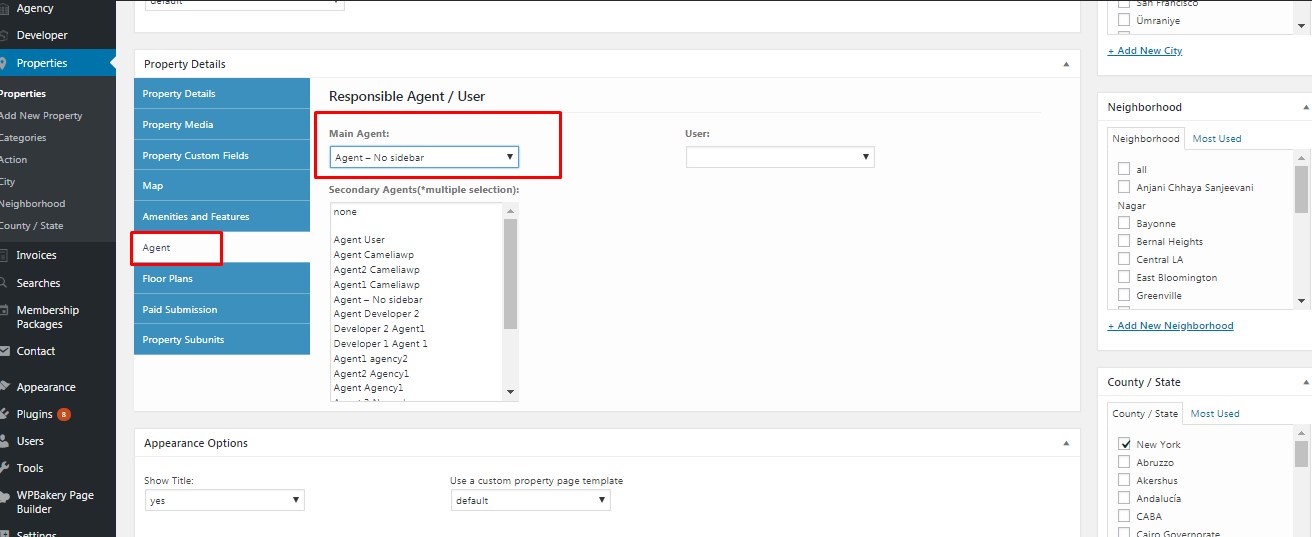Click the Plugins icon in the sidebar
This screenshot has height=537, width=1312.
tap(5, 414)
